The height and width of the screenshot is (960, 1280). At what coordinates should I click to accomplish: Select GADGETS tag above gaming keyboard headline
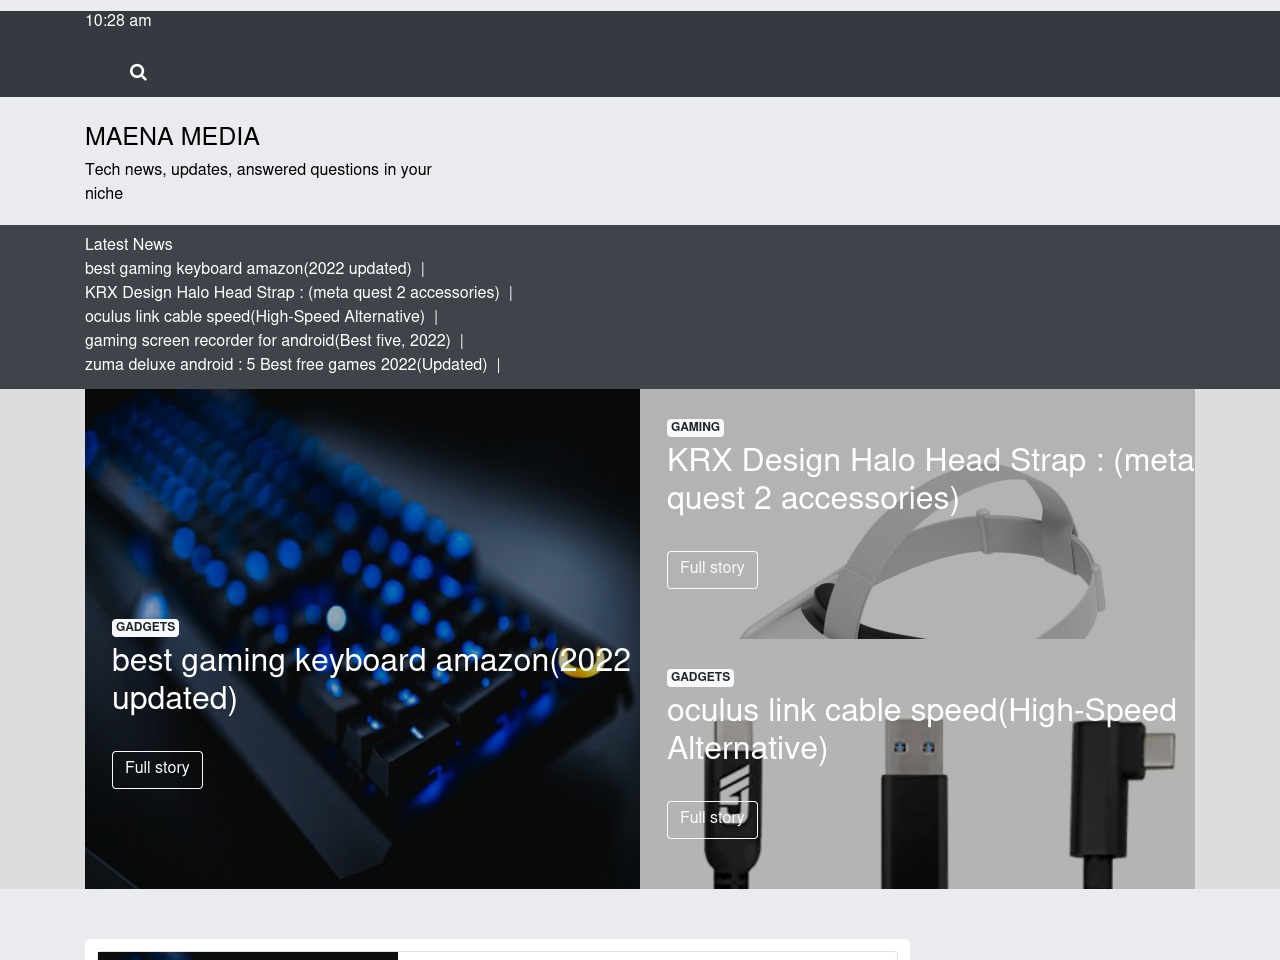145,627
